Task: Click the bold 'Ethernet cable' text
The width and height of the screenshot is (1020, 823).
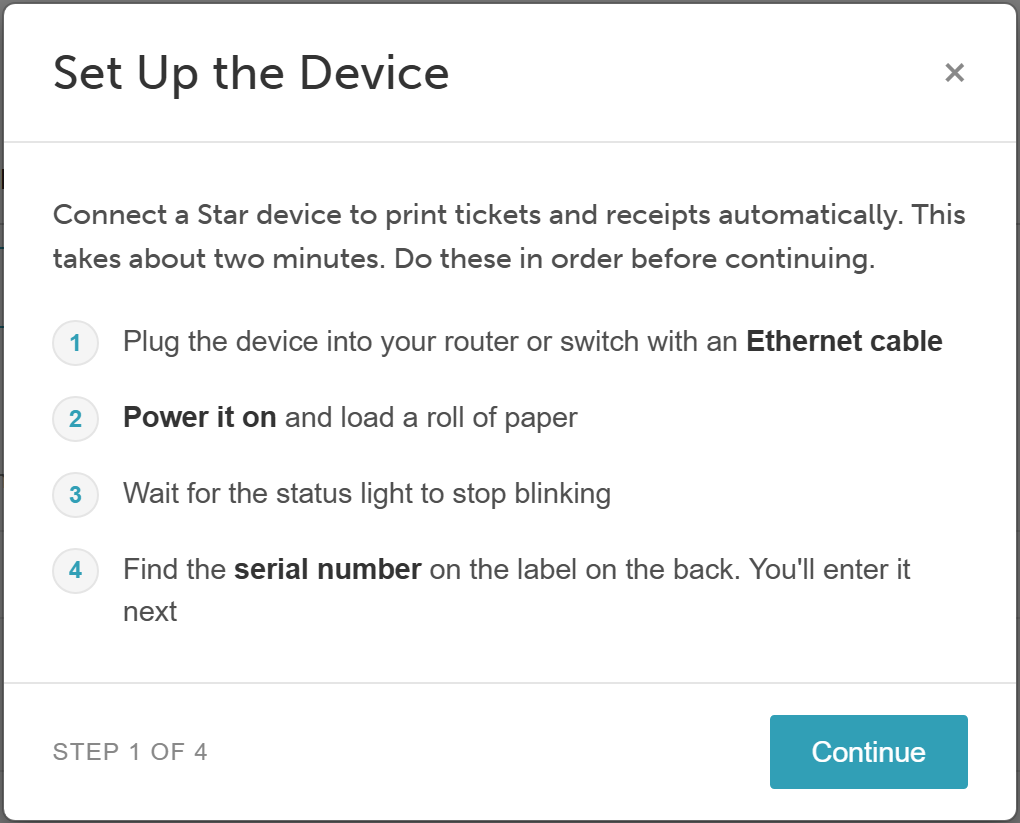Action: 844,342
